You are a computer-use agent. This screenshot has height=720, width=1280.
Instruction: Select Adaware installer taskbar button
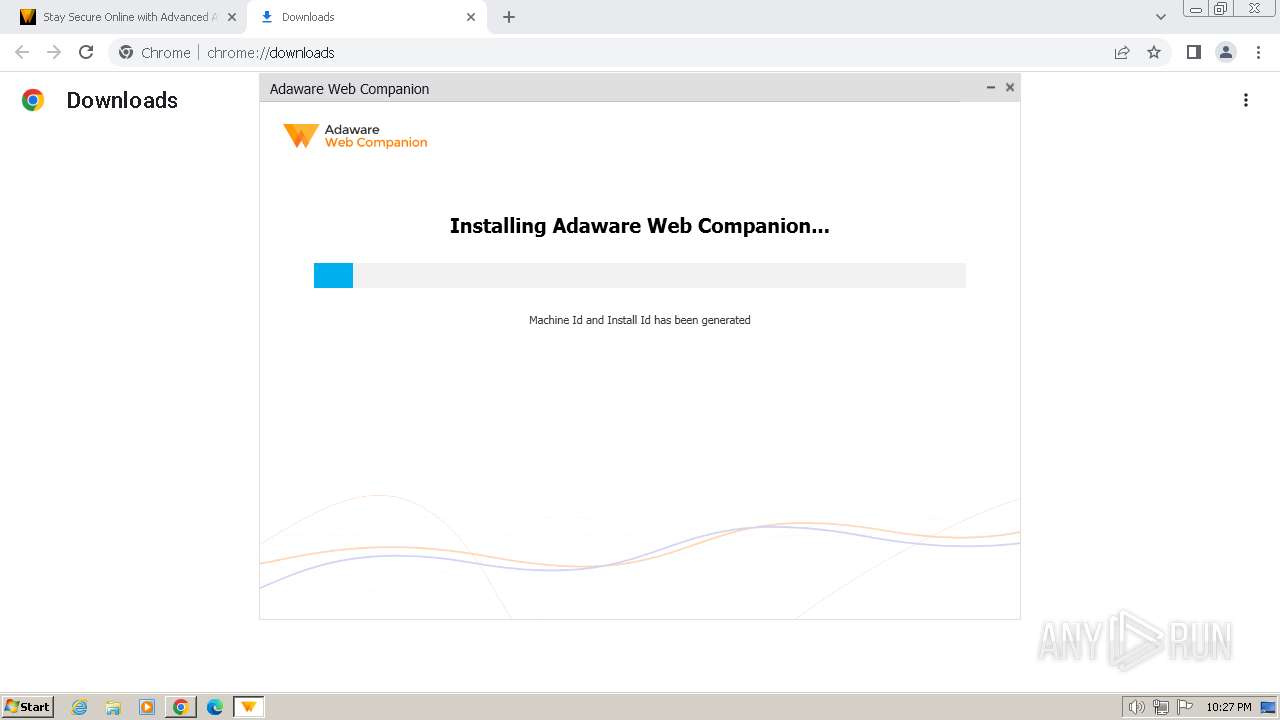(248, 707)
